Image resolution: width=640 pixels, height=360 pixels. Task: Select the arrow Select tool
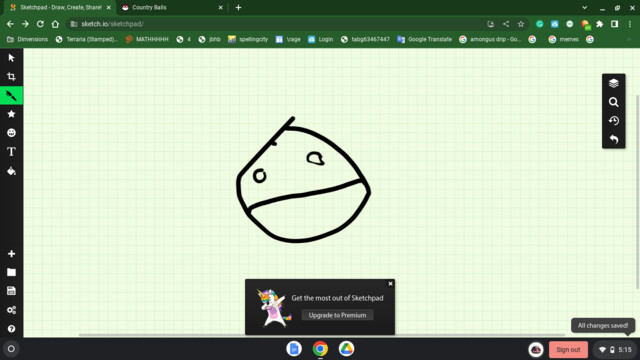coord(11,58)
